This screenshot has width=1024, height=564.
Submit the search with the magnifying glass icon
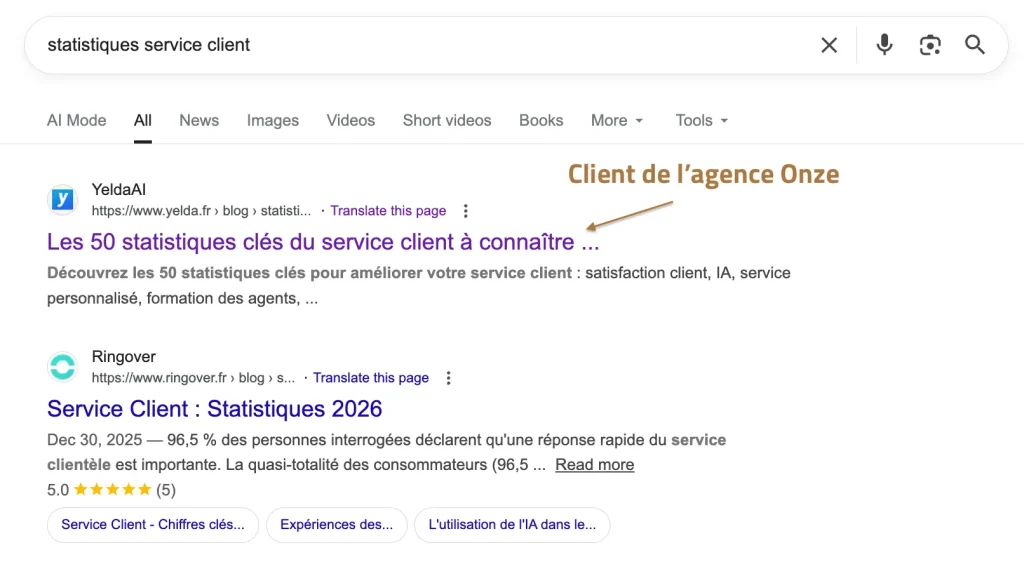[974, 44]
